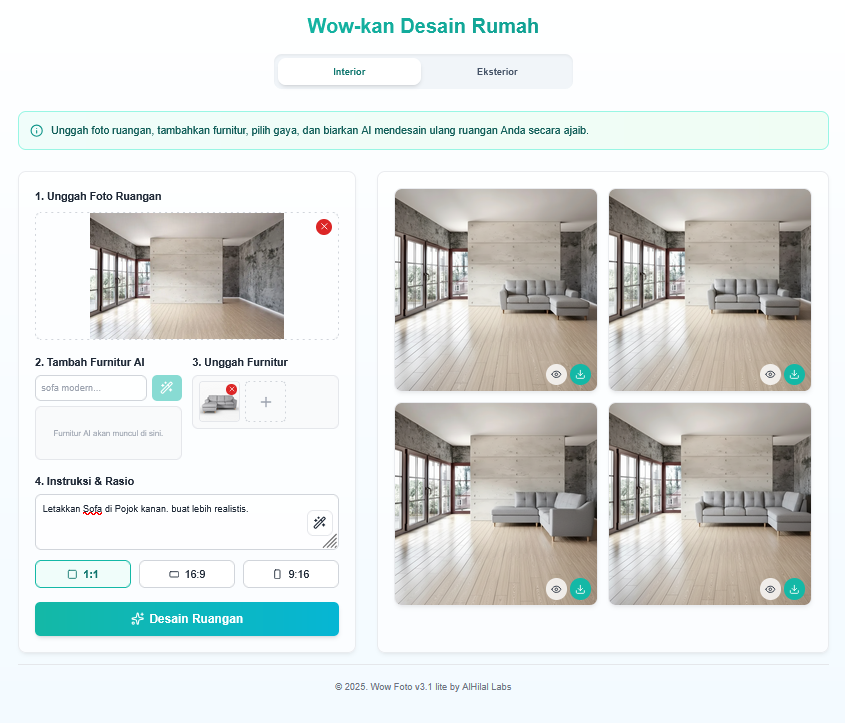Select the 1:1 aspect ratio
845x723 pixels.
[x=83, y=573]
